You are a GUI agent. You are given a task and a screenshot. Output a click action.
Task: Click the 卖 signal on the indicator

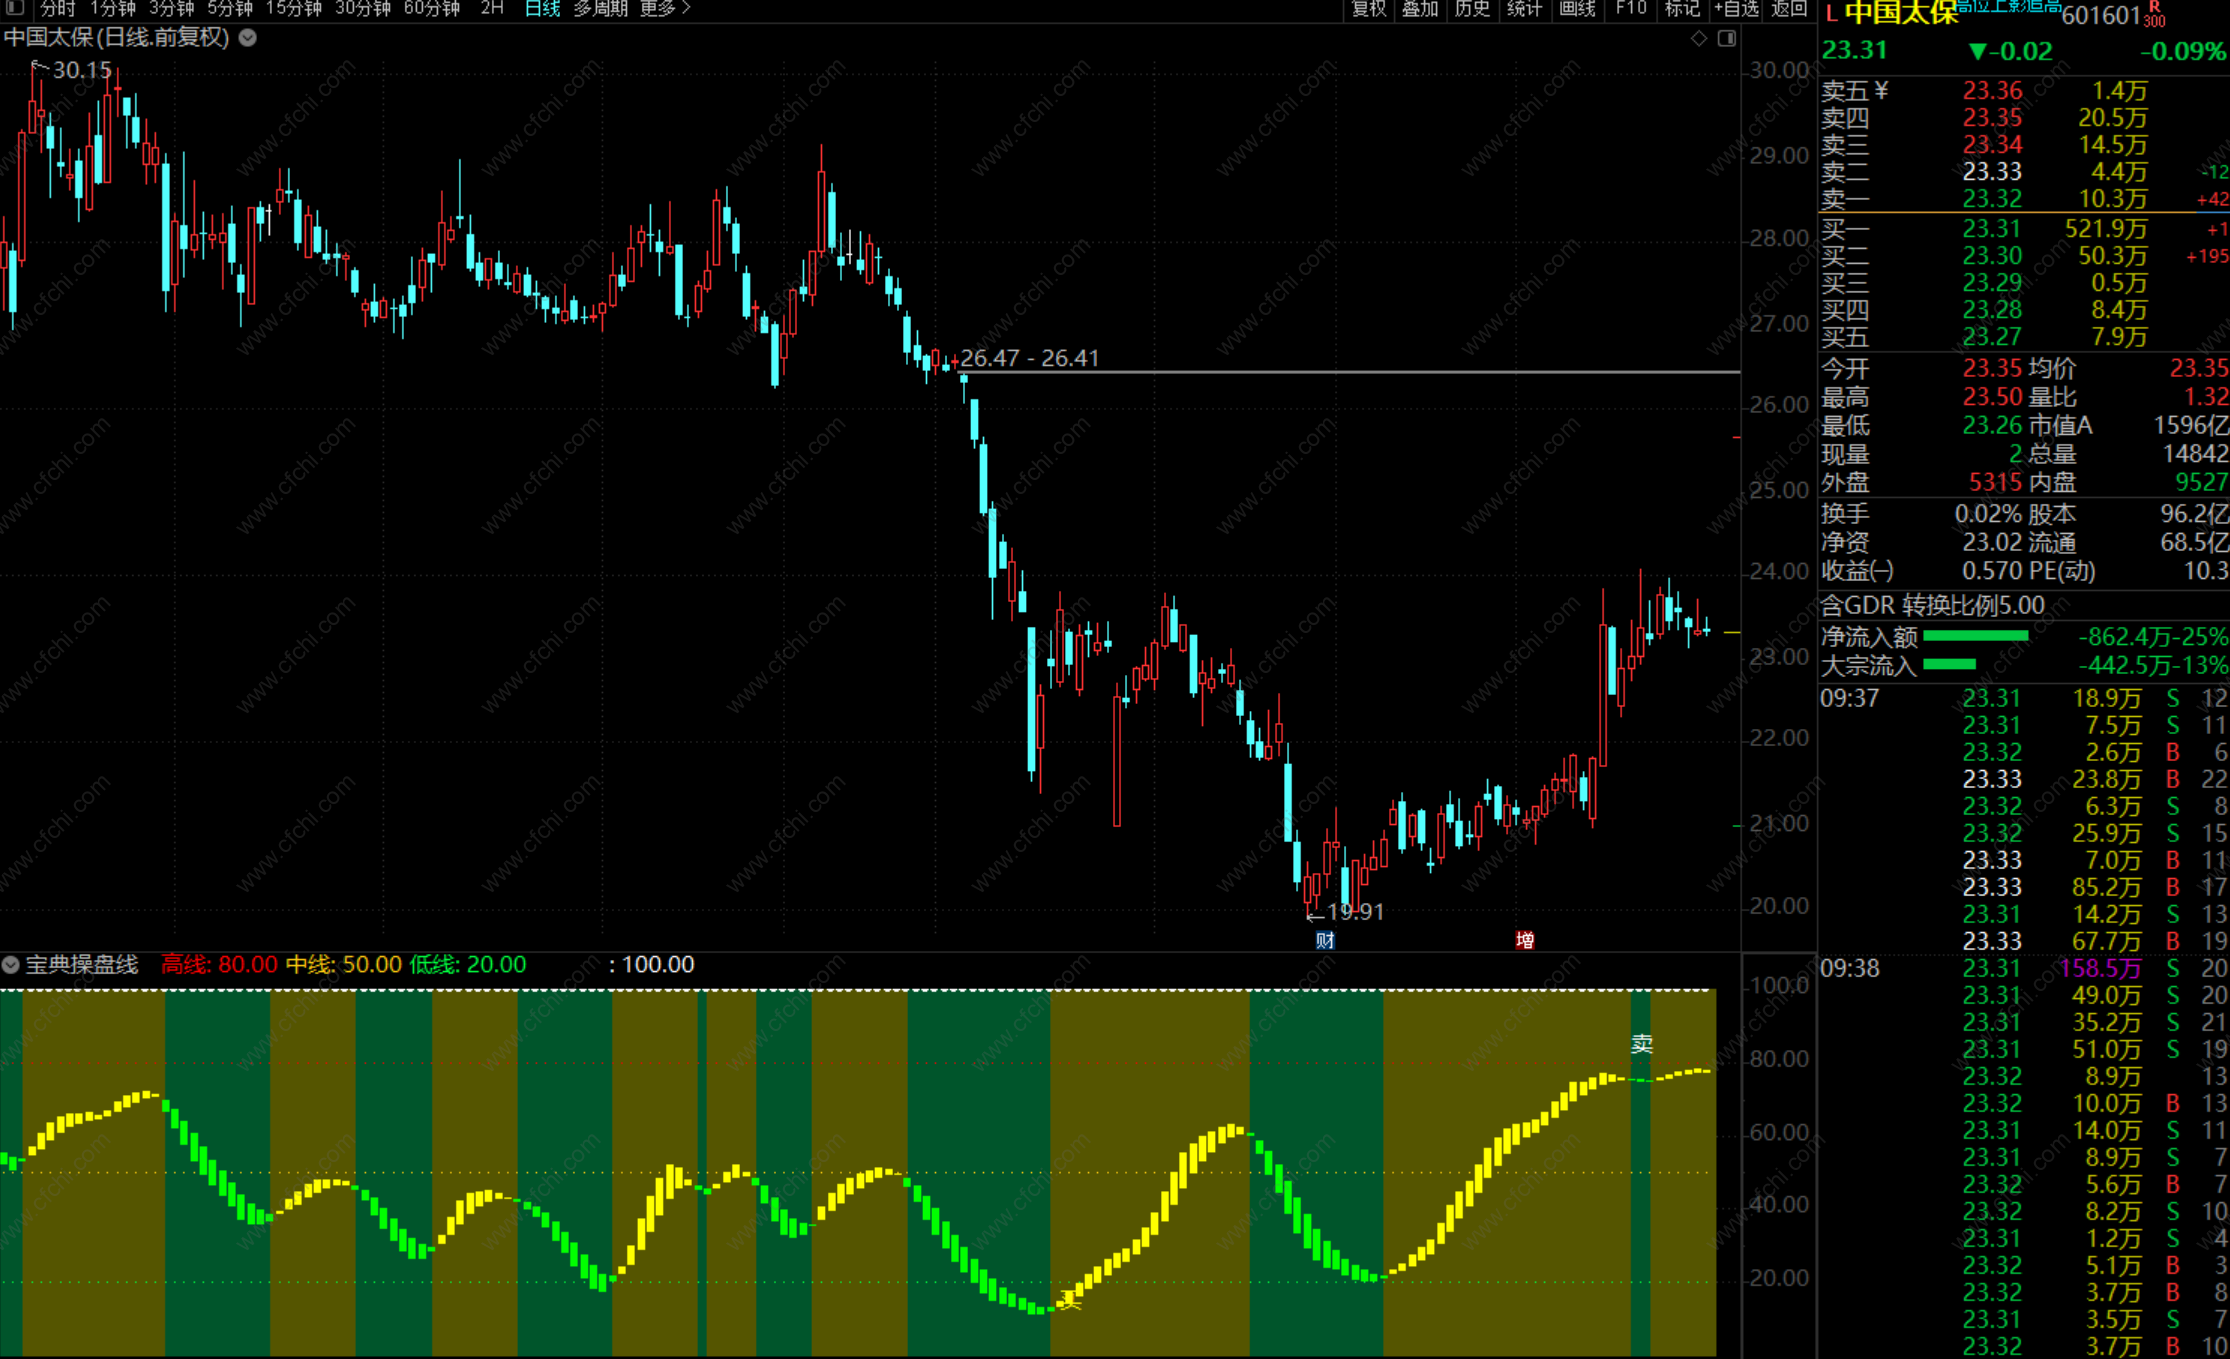[1641, 1045]
